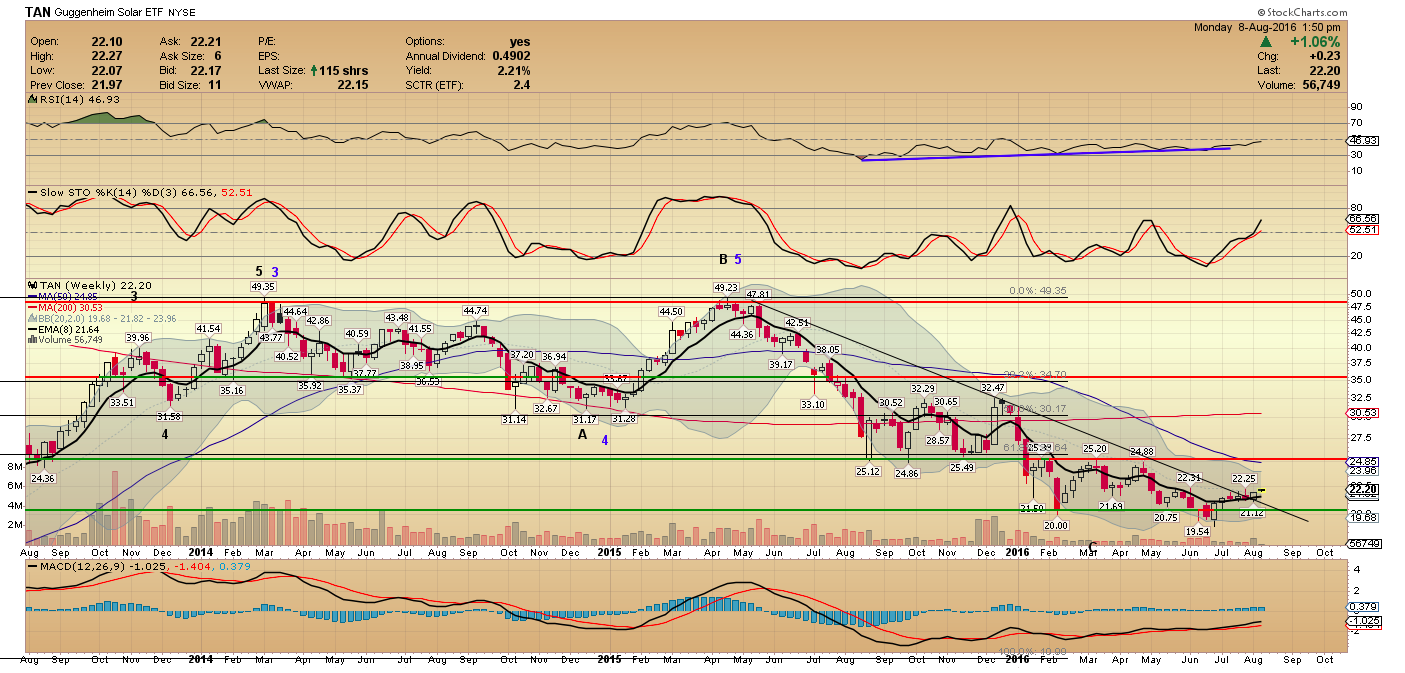Image resolution: width=1405 pixels, height=673 pixels.
Task: Click the 49.35 peak price label
Action: point(262,286)
